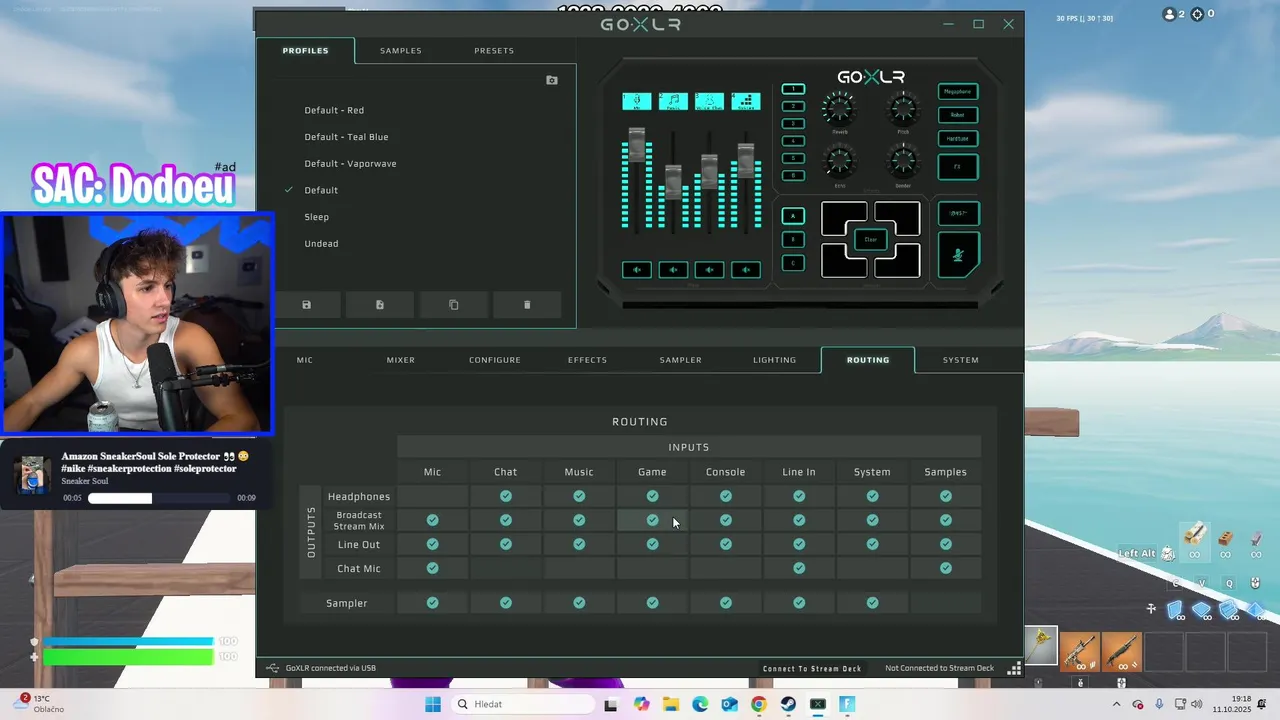
Task: Select the Default - Vaporwave profile
Action: (350, 164)
